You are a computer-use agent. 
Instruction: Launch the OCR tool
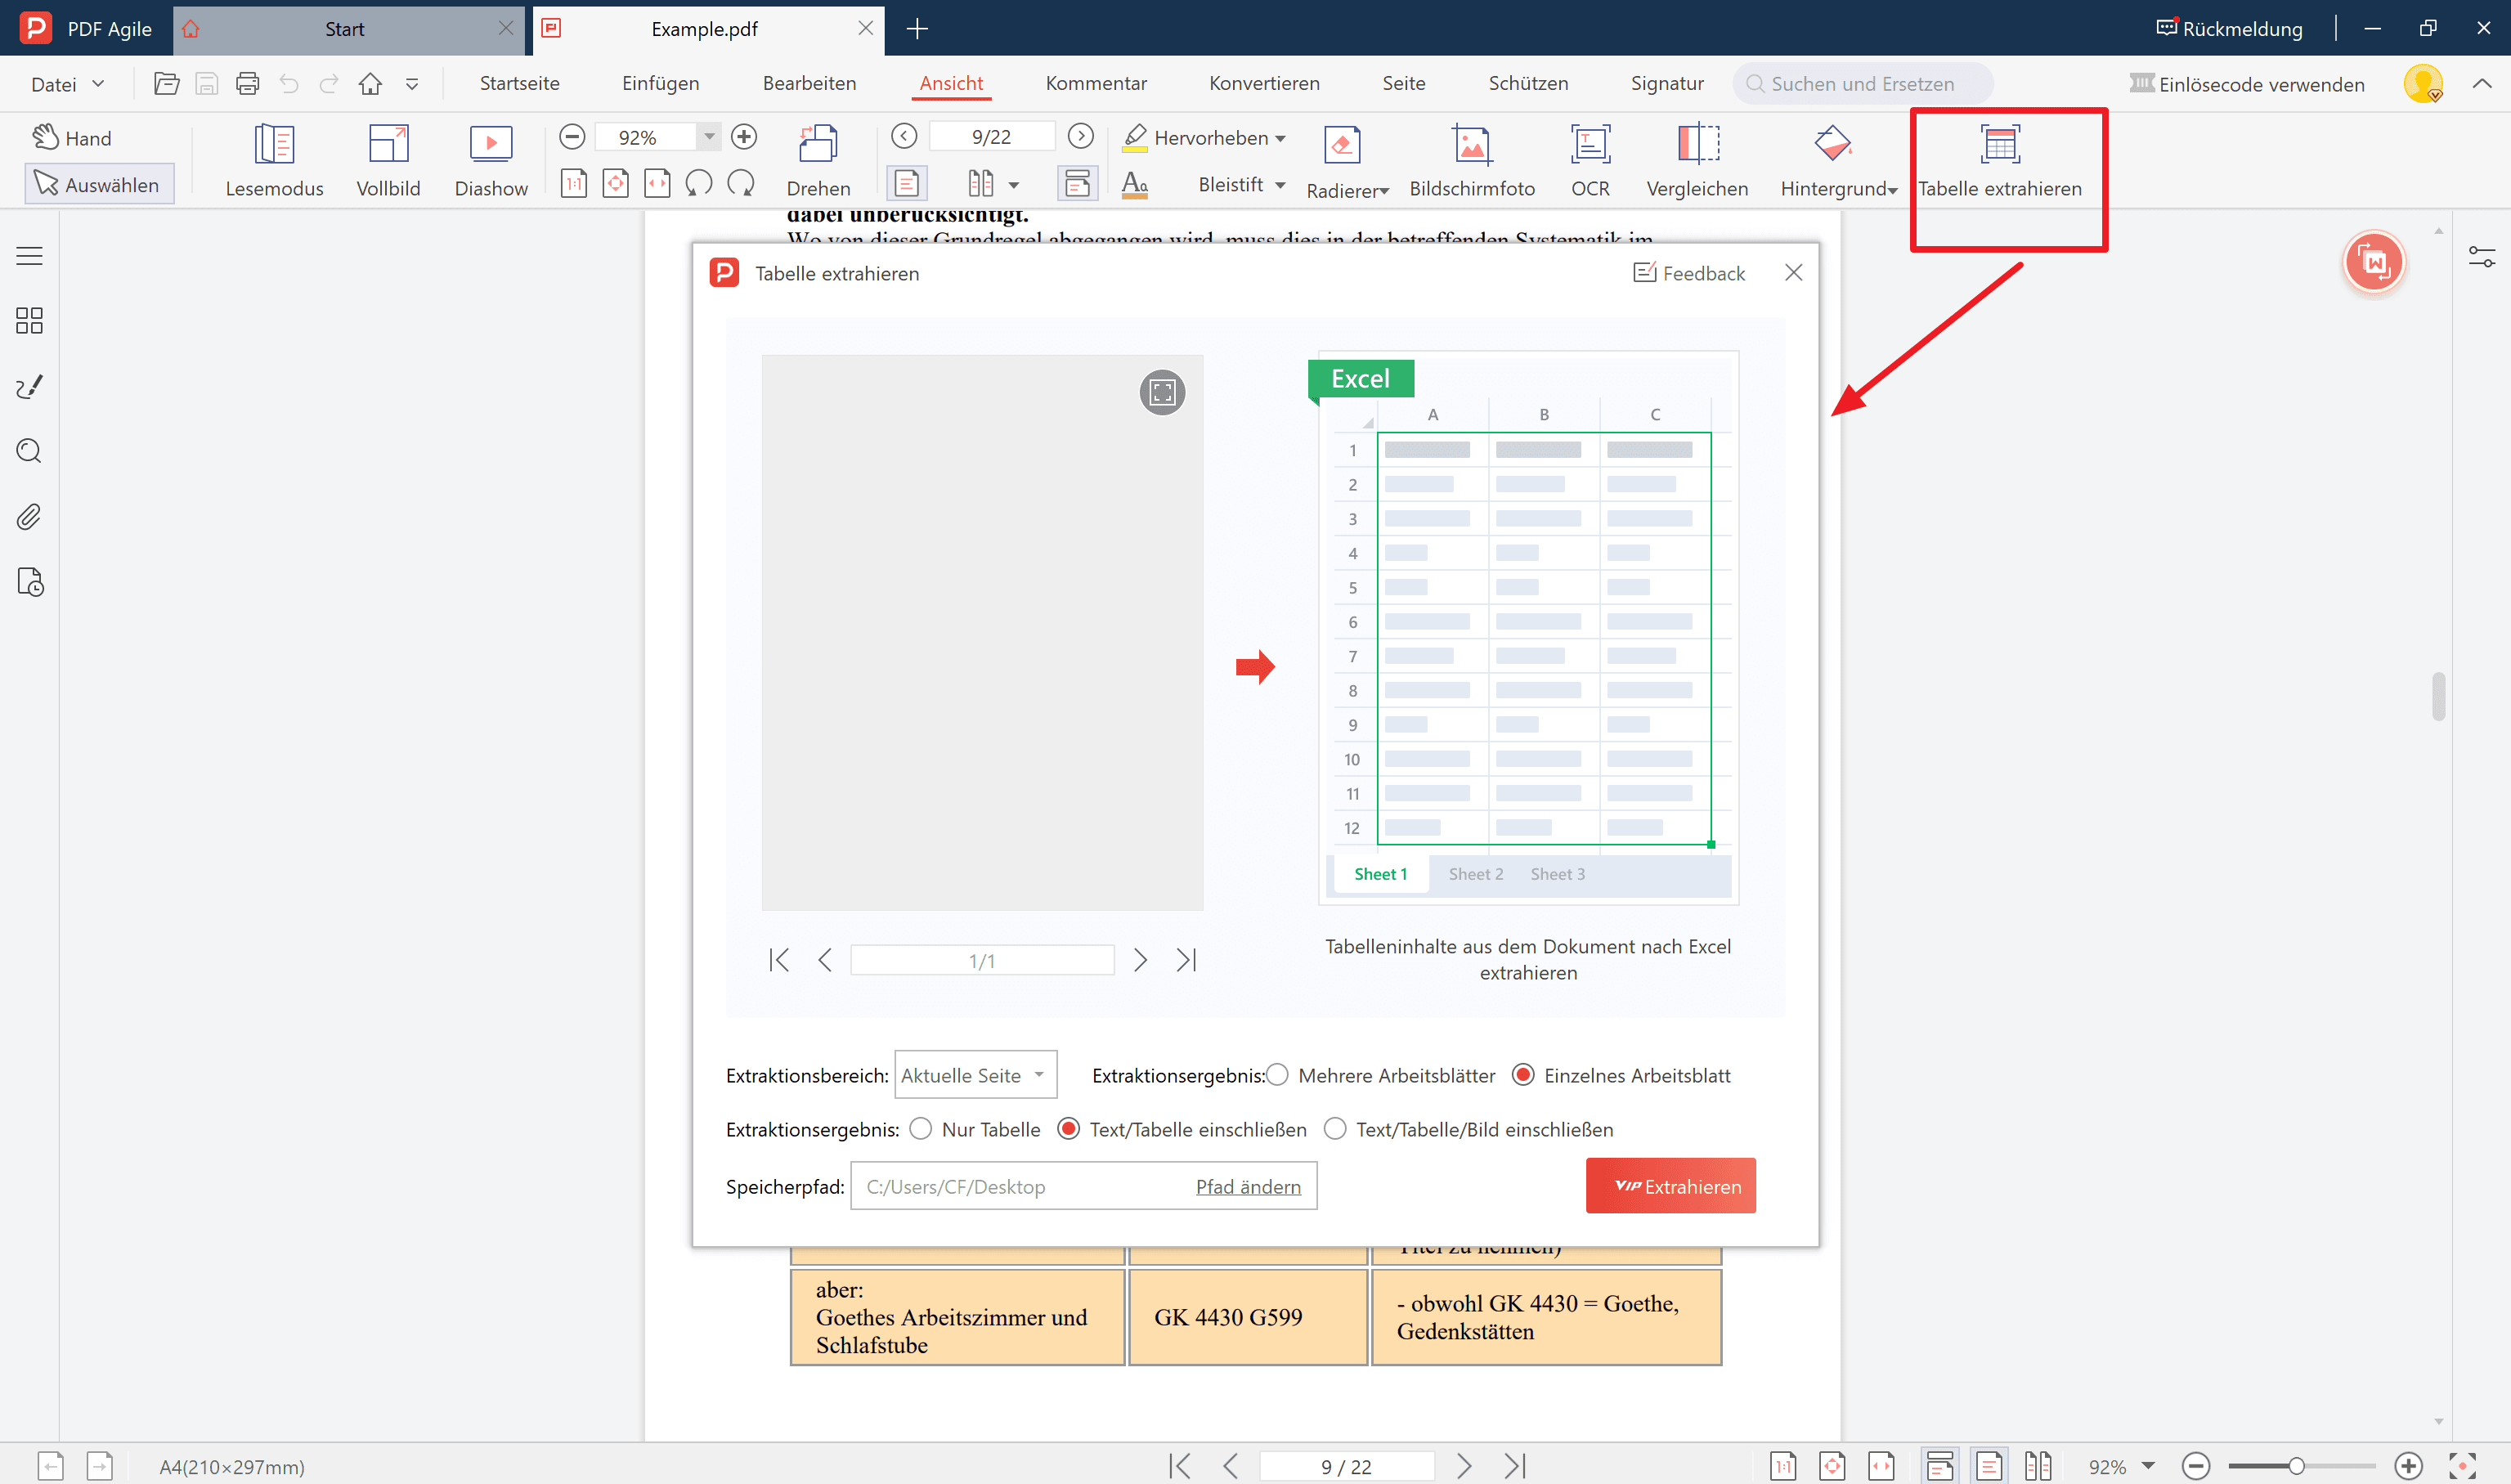point(1589,160)
